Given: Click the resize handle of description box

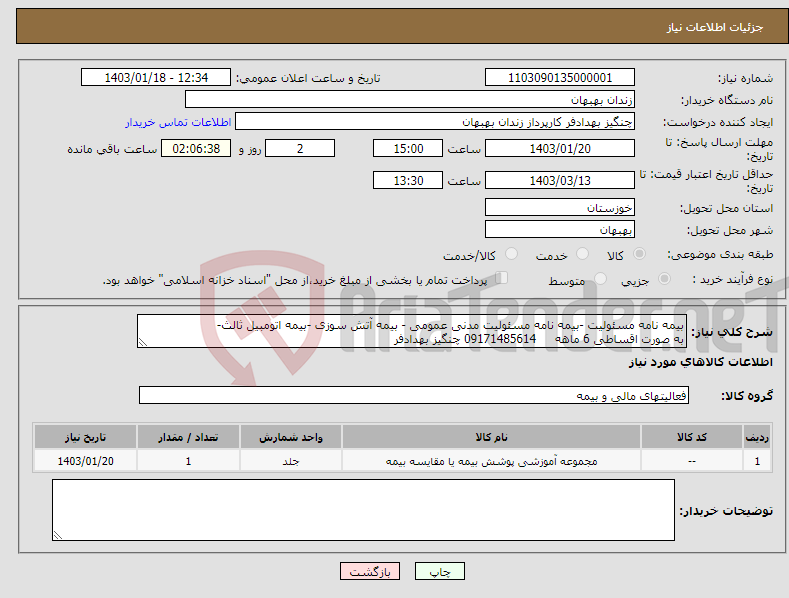Looking at the screenshot, I should (x=143, y=342).
